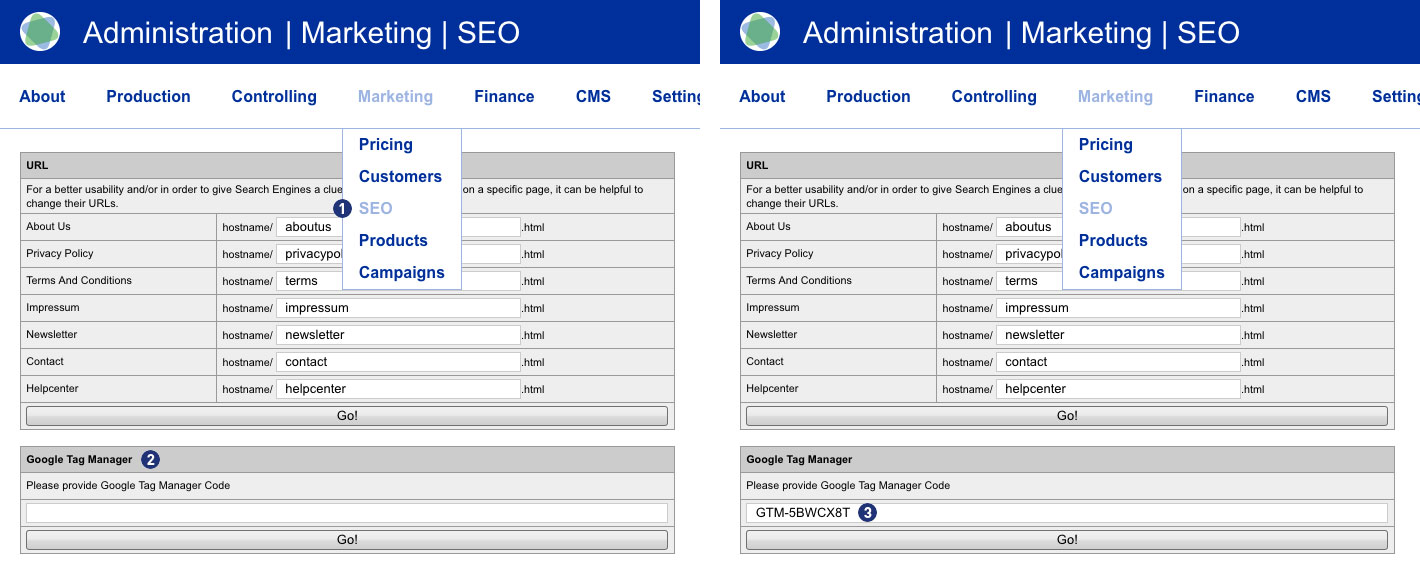Switch to CMS in the left navigation bar

pyautogui.click(x=593, y=97)
